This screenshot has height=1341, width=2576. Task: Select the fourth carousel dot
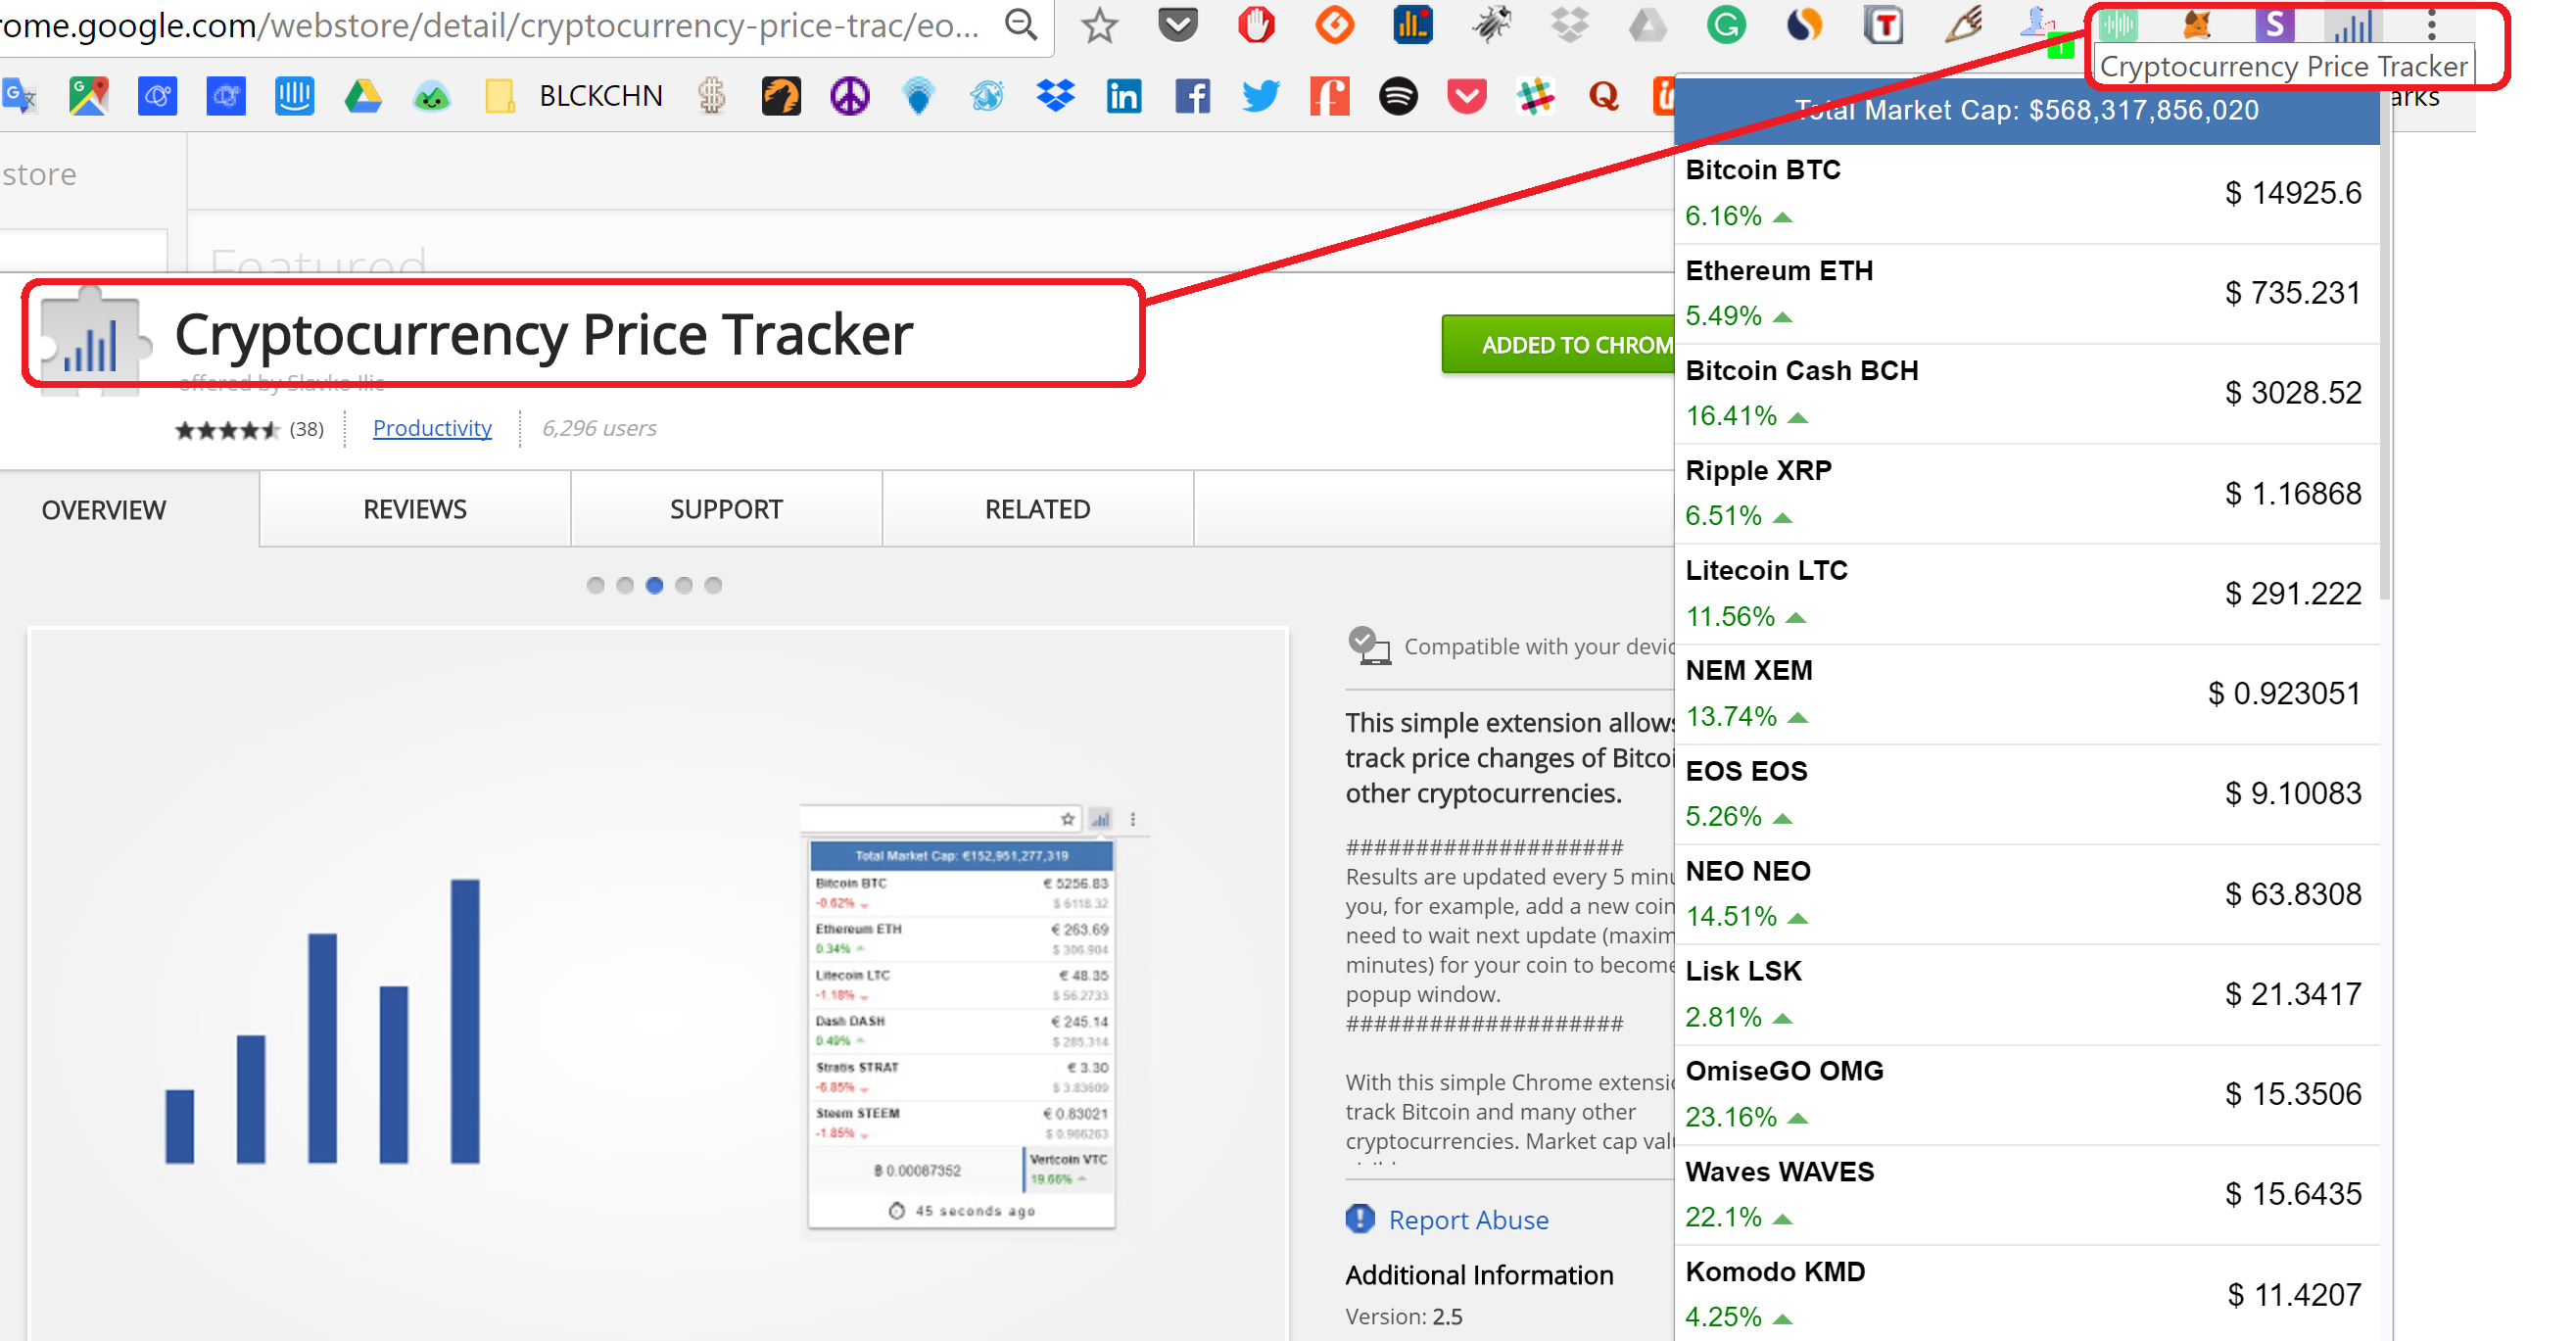pos(684,585)
